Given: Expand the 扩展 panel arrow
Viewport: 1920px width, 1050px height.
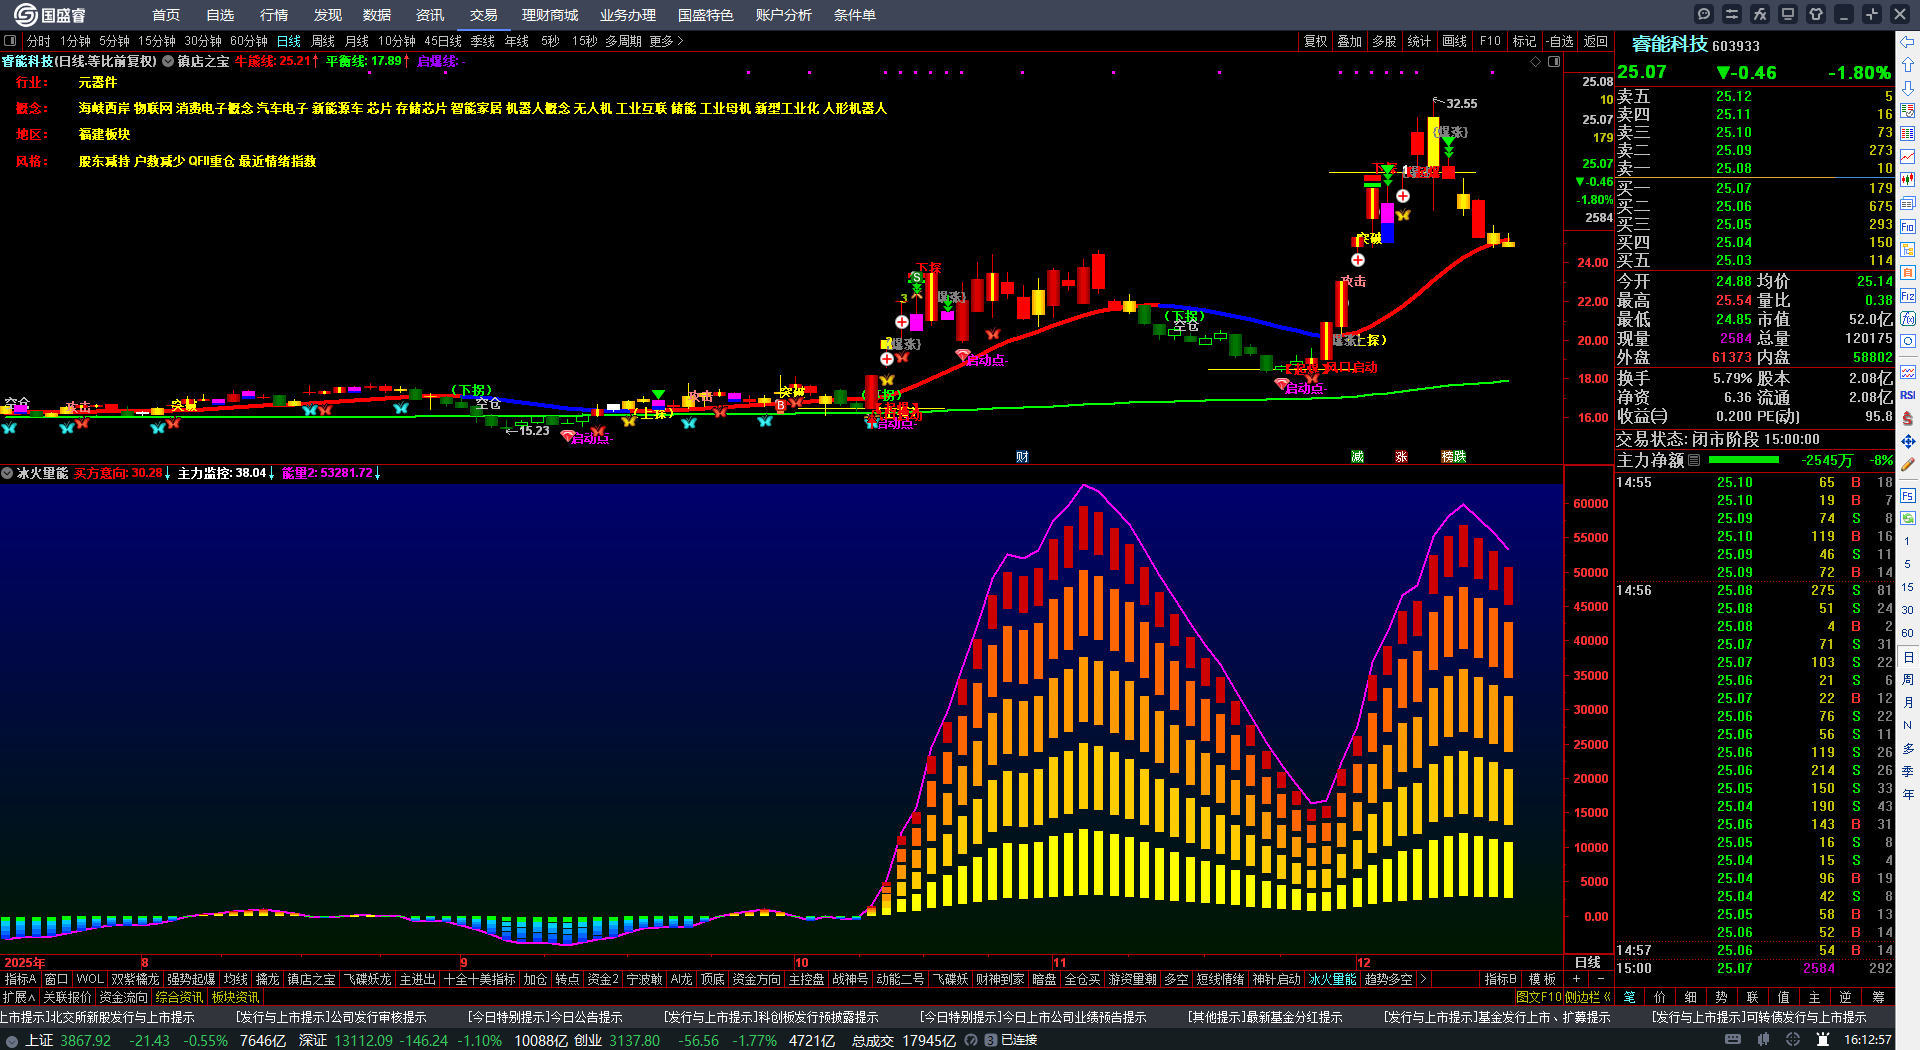Looking at the screenshot, I should point(18,997).
